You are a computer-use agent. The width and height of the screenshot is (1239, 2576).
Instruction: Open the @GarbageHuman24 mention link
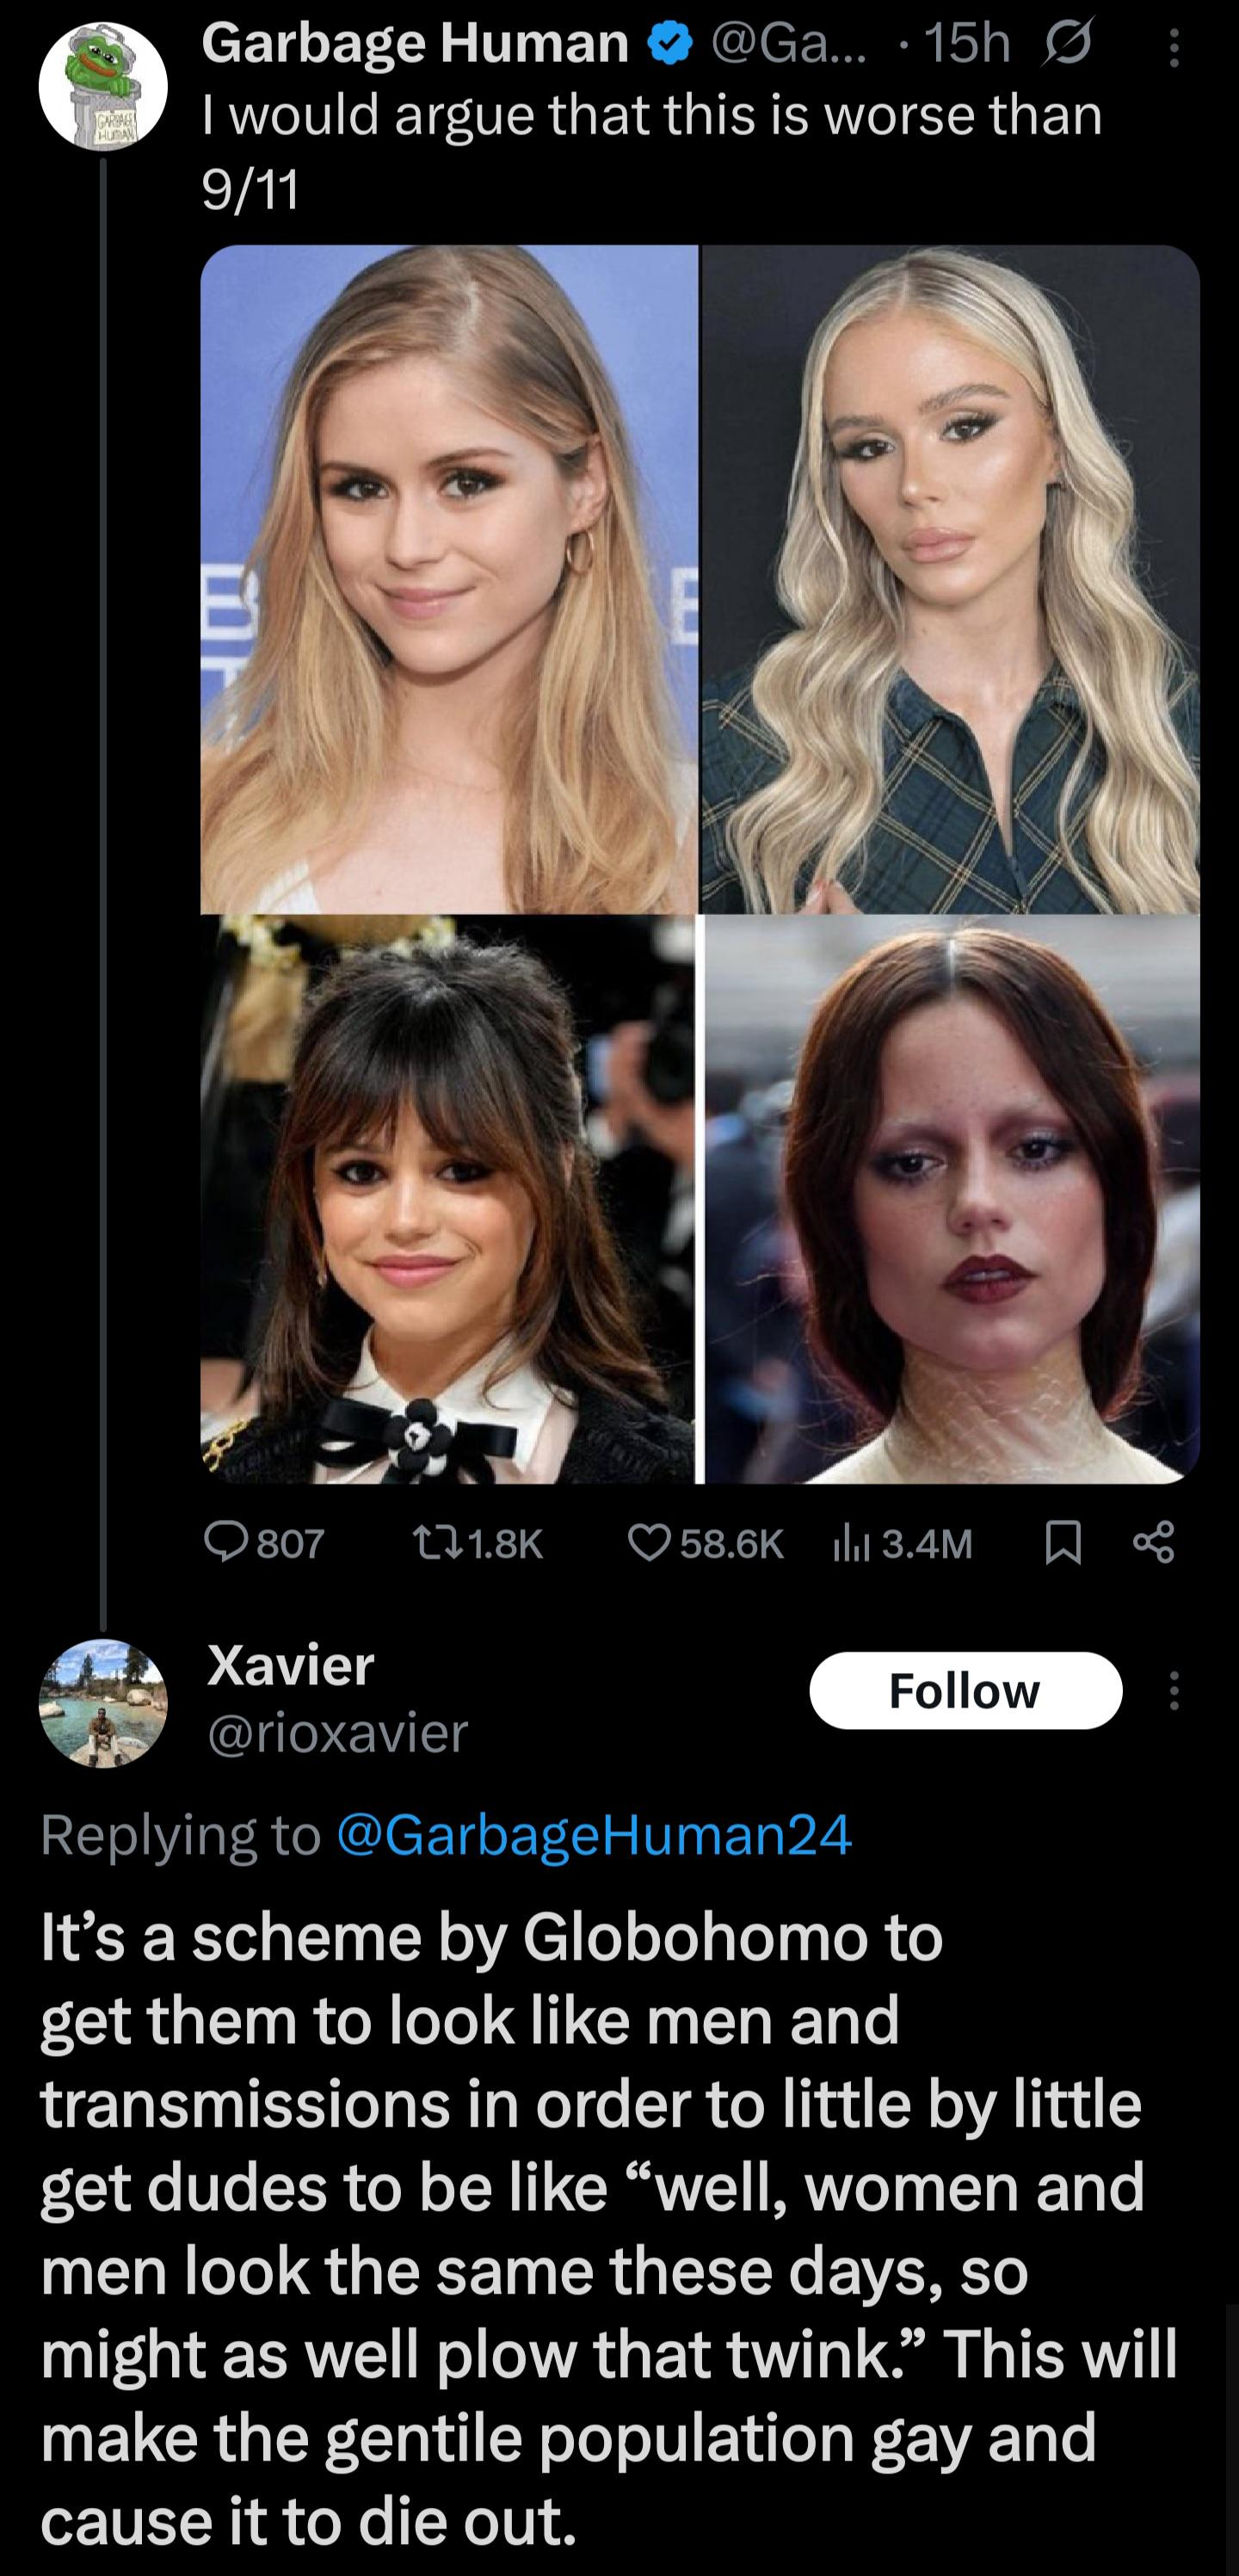pos(595,1834)
